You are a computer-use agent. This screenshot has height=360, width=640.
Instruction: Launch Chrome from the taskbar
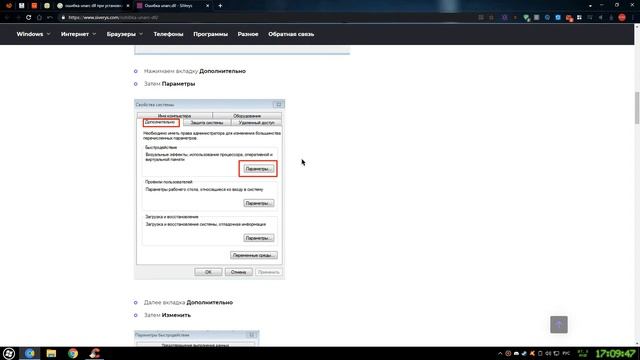click(x=73, y=353)
